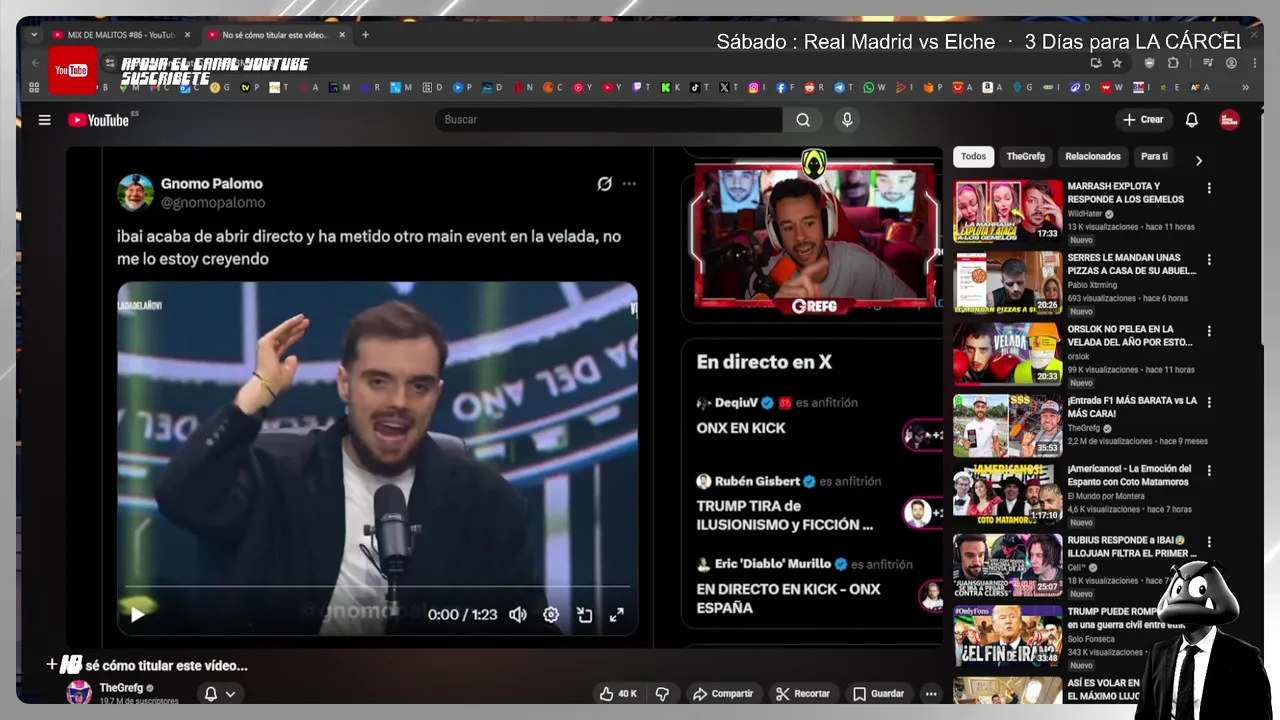The height and width of the screenshot is (720, 1280).
Task: Open the Chrome extensions puzzle icon
Action: tap(1173, 63)
